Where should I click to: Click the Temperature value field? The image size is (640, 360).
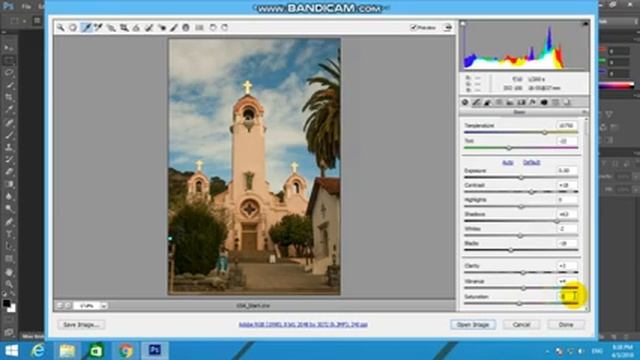[567, 126]
